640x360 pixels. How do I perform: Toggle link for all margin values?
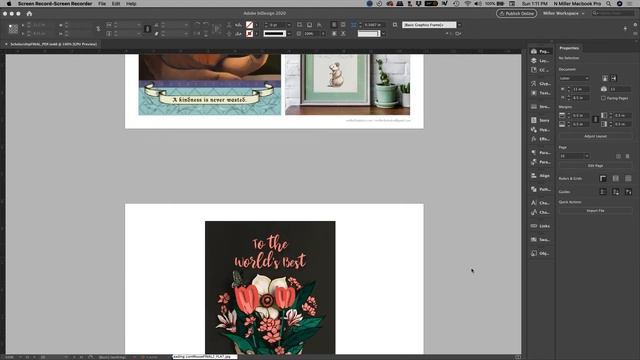595,120
